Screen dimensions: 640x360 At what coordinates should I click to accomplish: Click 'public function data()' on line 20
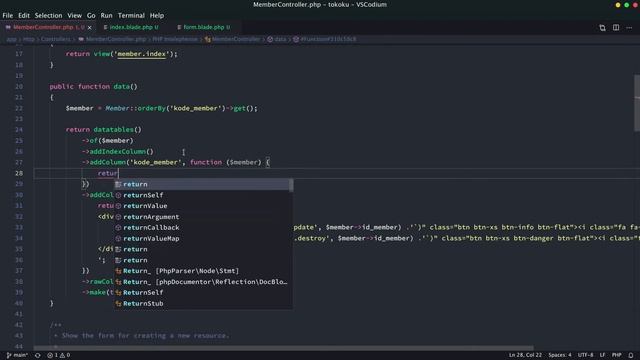(93, 87)
